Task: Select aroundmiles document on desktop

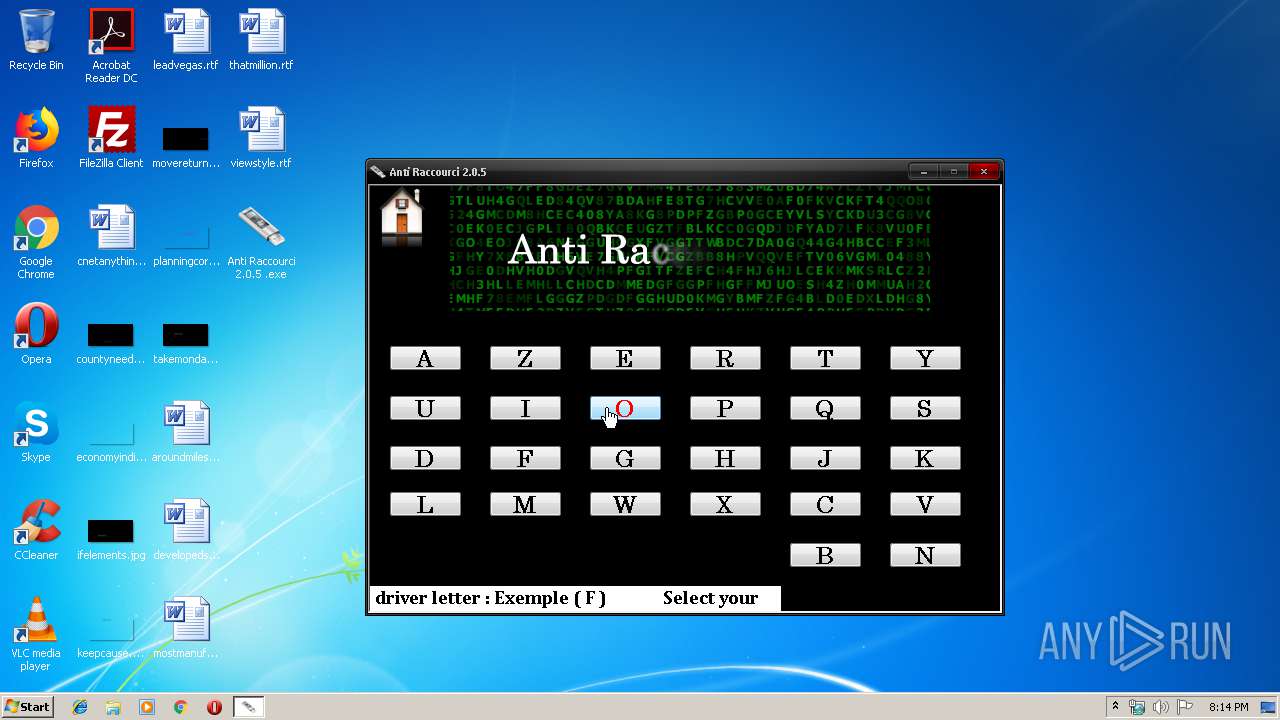Action: coord(186,432)
